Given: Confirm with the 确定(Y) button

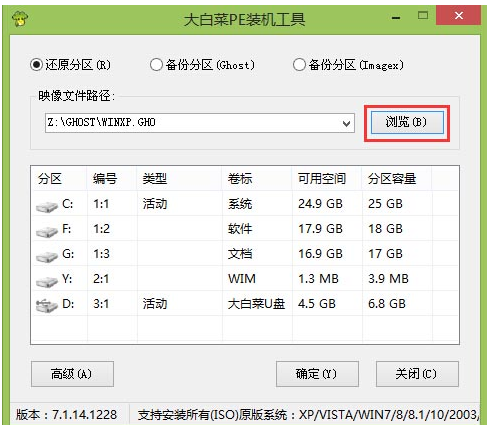Looking at the screenshot, I should (x=317, y=374).
